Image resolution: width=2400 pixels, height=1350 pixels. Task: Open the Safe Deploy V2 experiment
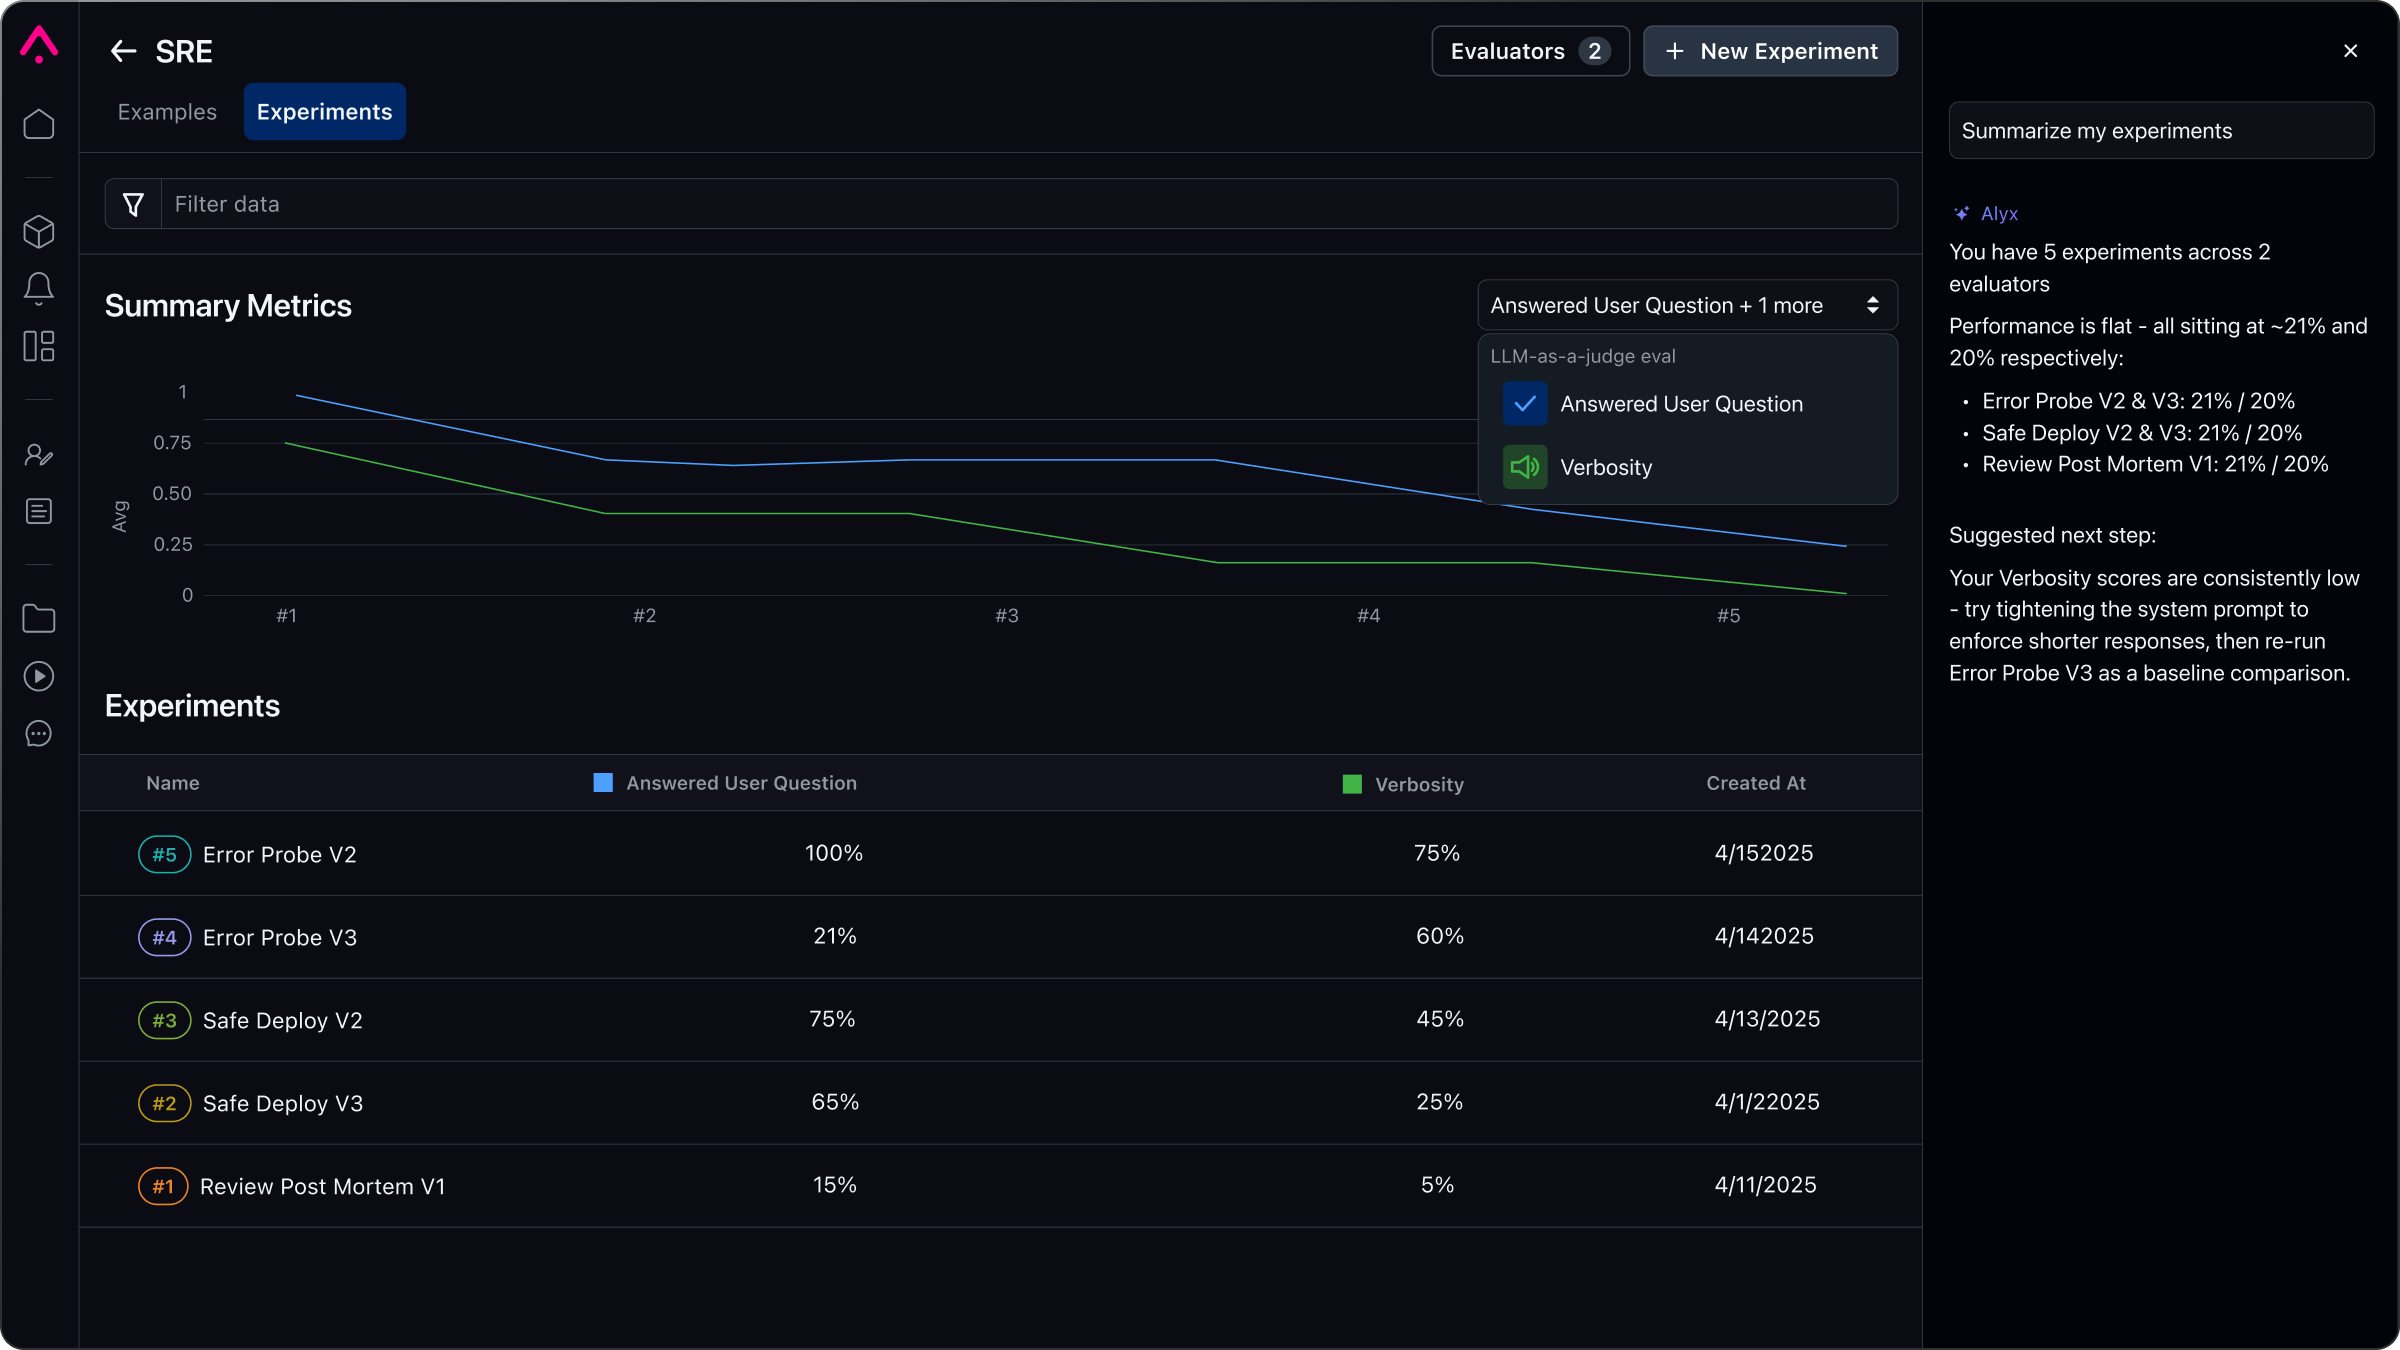click(x=282, y=1021)
